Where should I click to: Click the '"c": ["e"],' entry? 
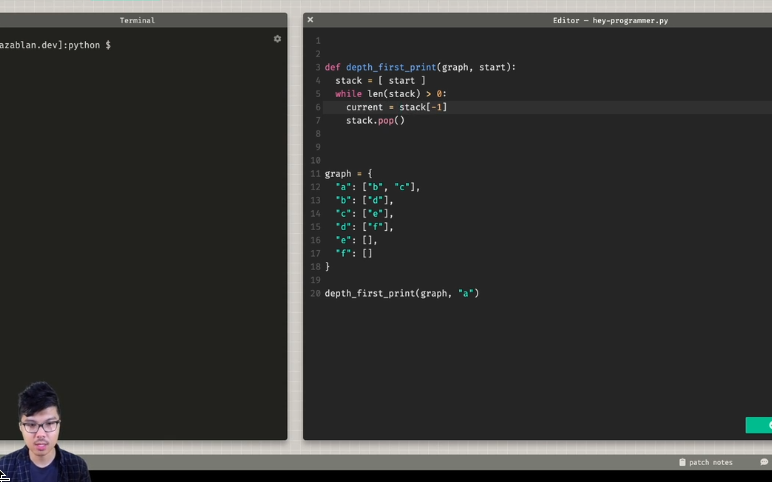364,213
